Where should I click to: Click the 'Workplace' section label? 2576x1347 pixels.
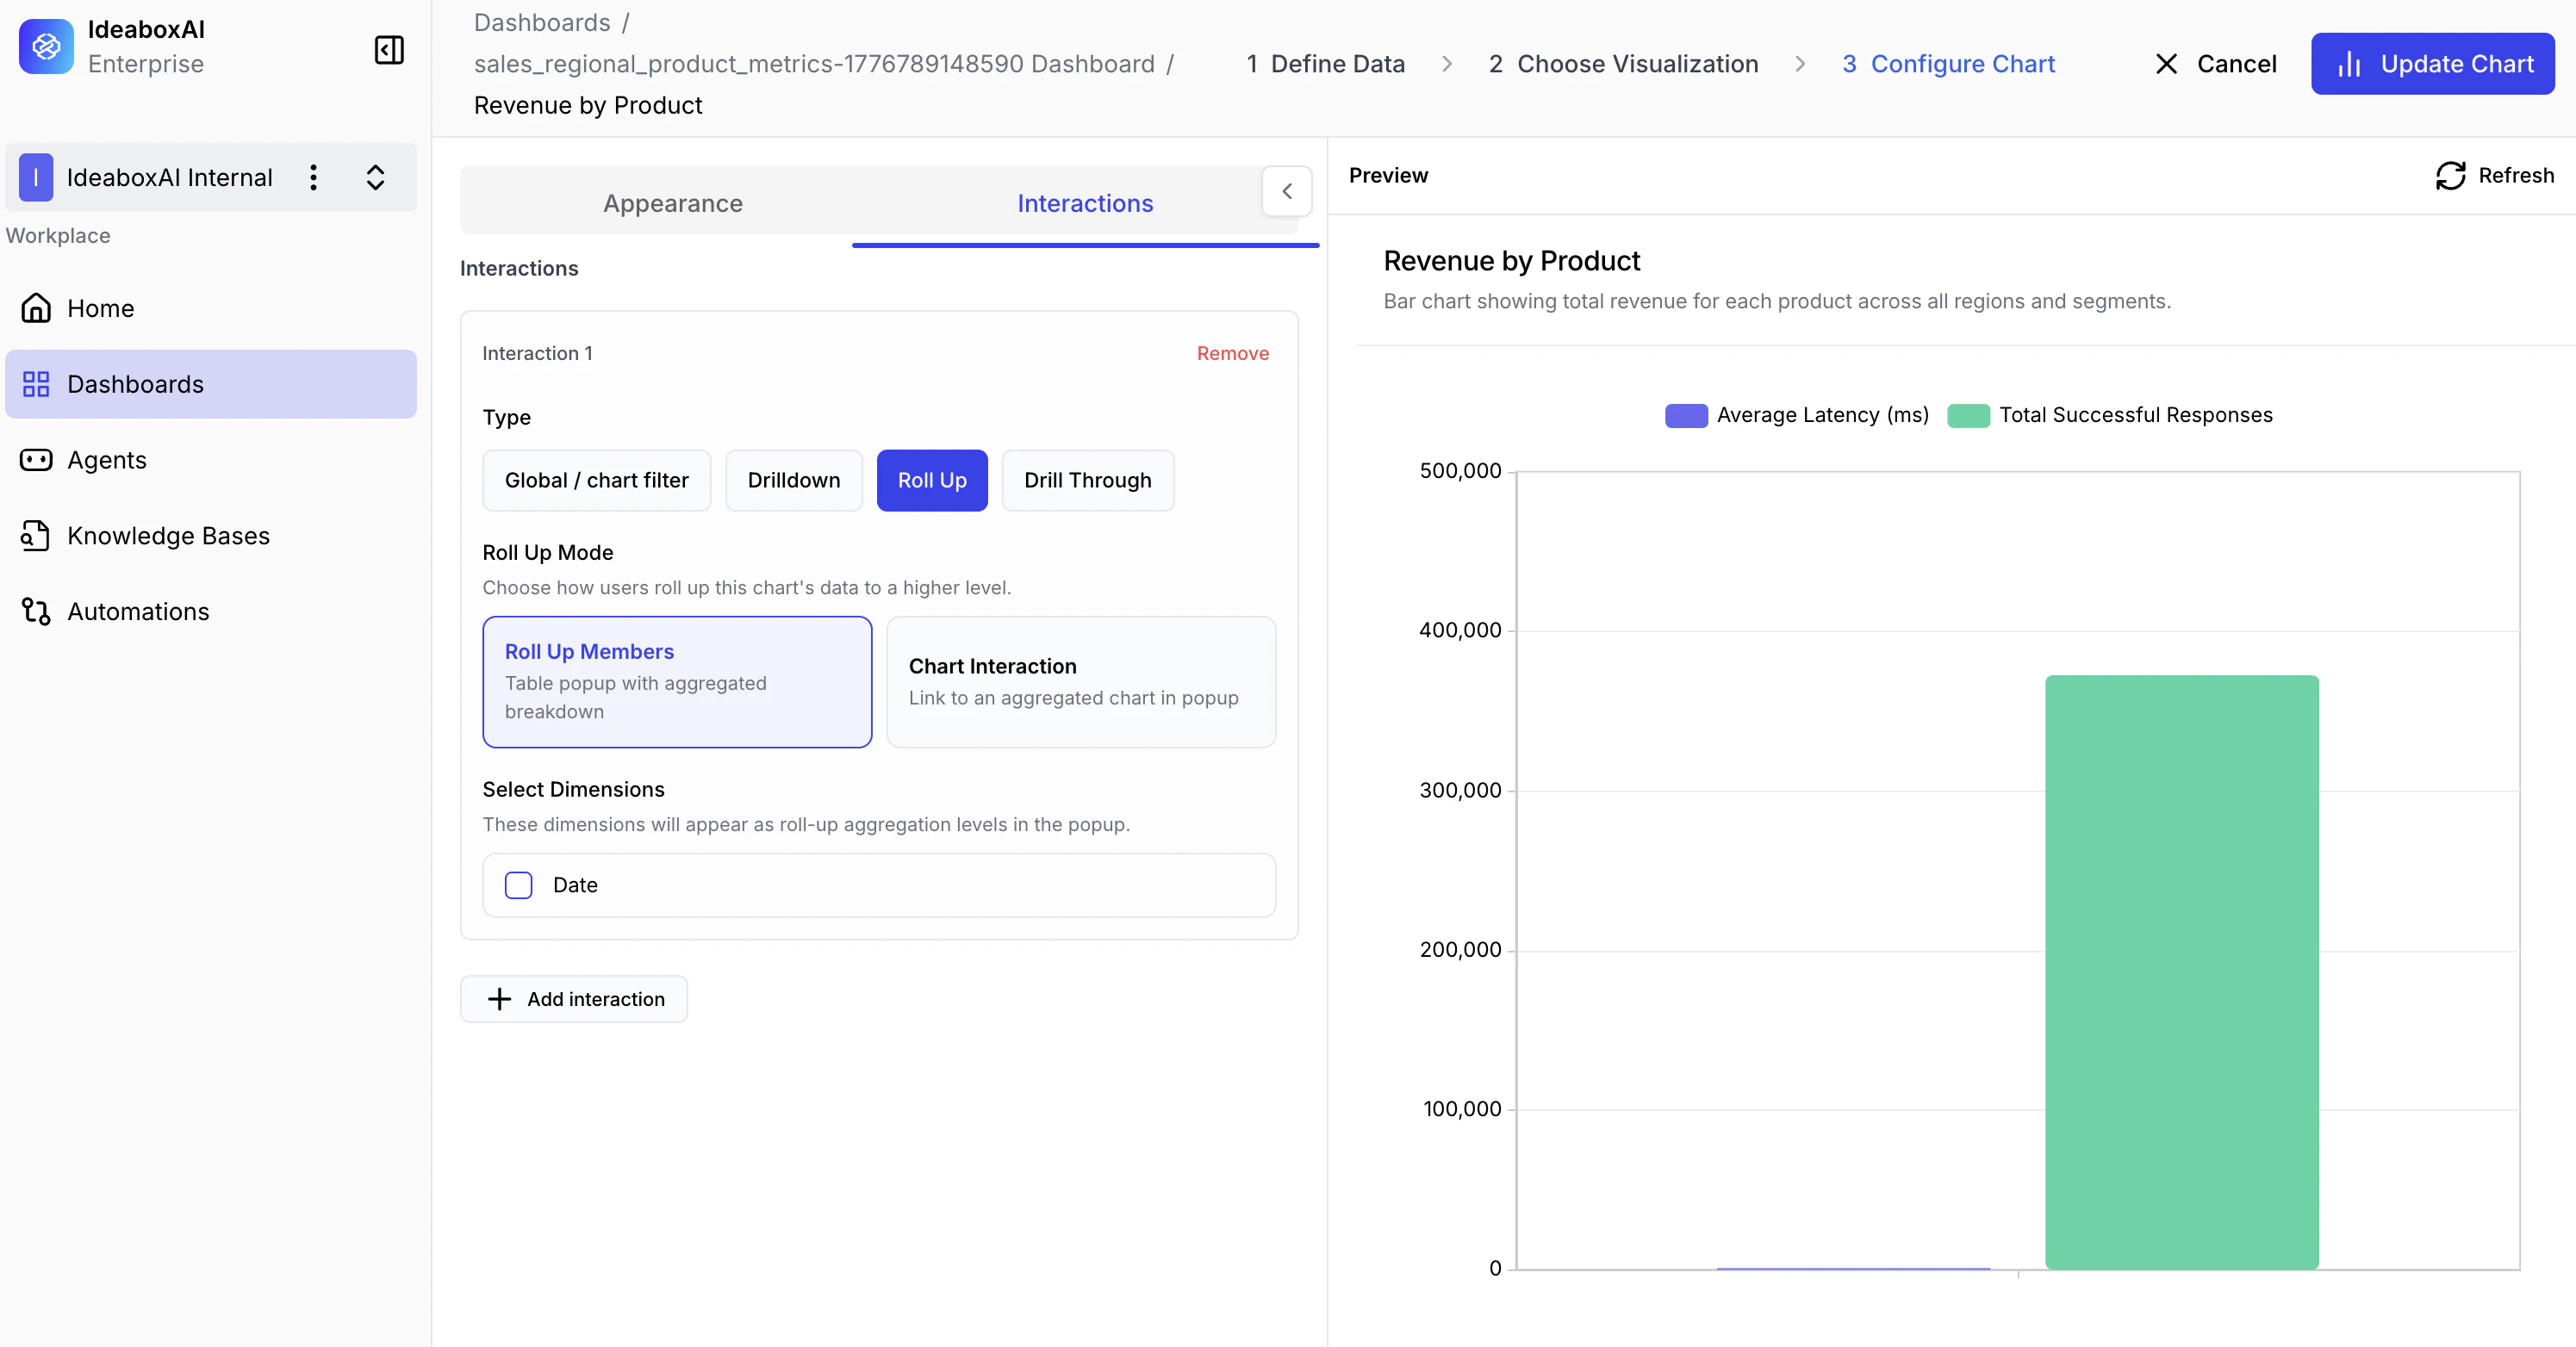pos(58,235)
